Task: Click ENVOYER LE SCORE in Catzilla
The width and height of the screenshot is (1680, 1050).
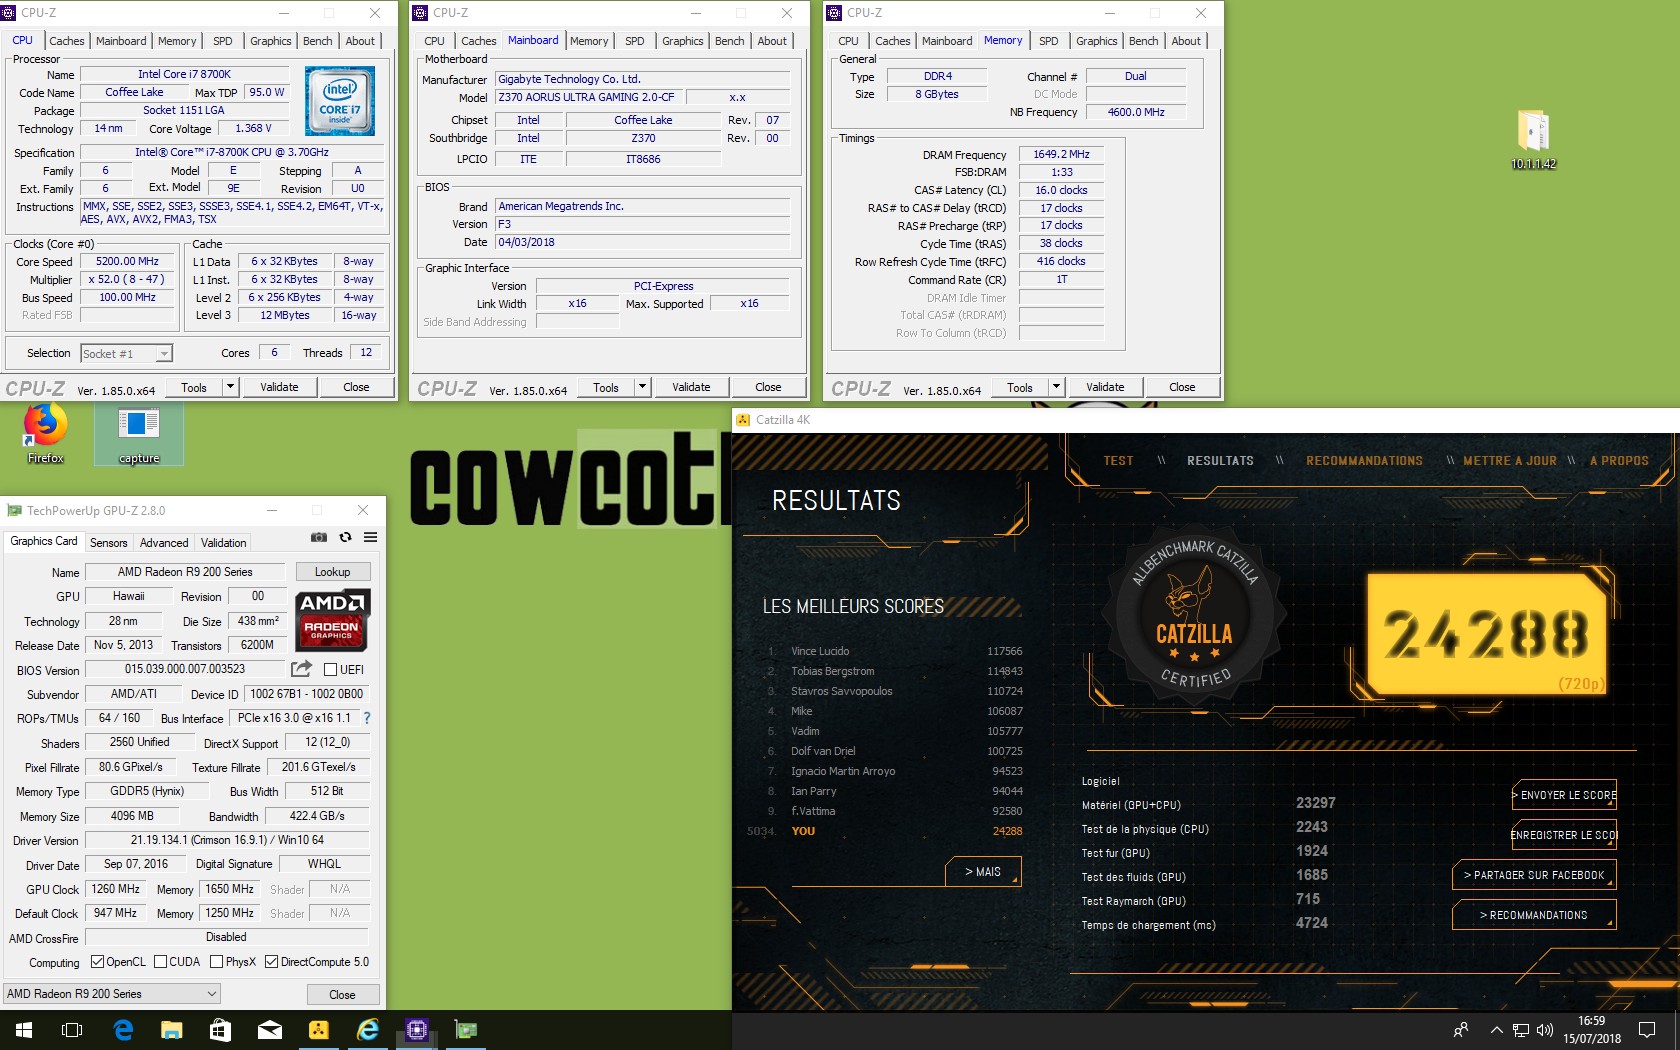Action: pyautogui.click(x=1564, y=795)
